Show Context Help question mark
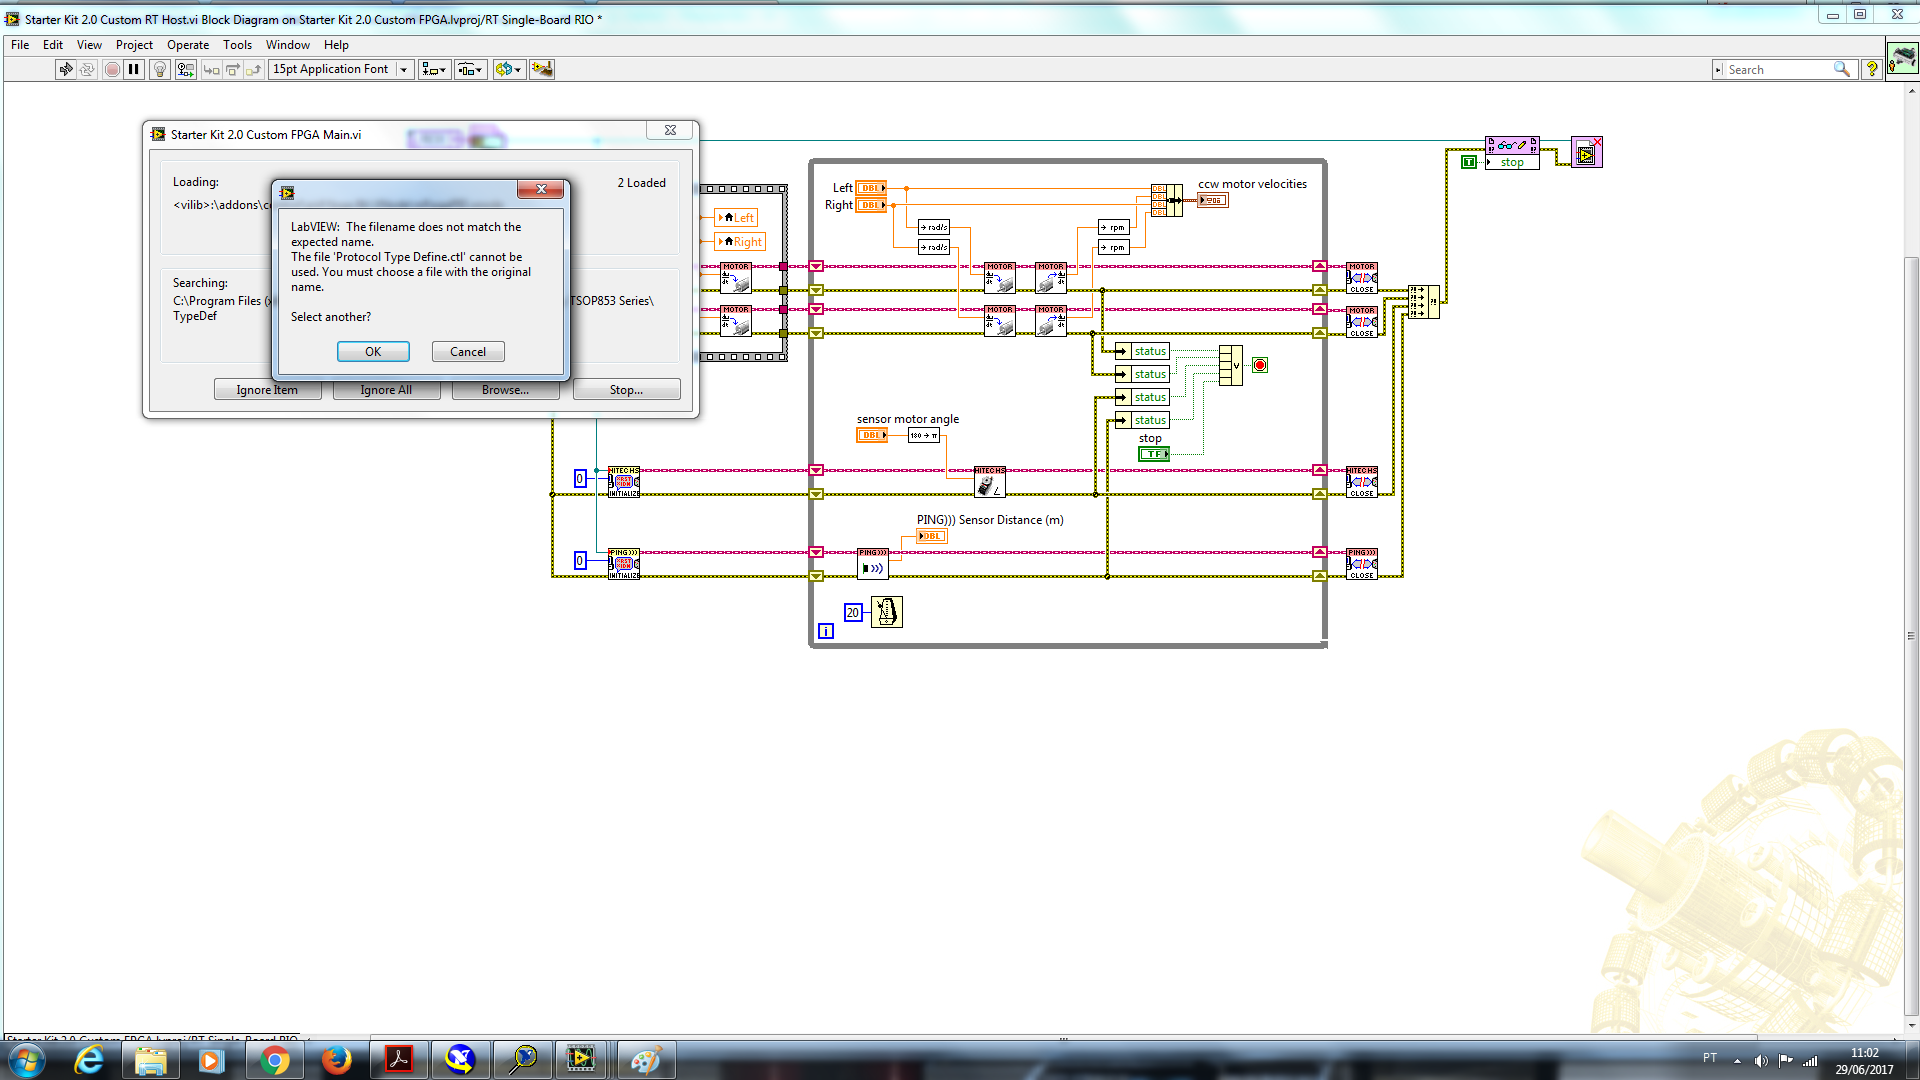 coord(1872,69)
